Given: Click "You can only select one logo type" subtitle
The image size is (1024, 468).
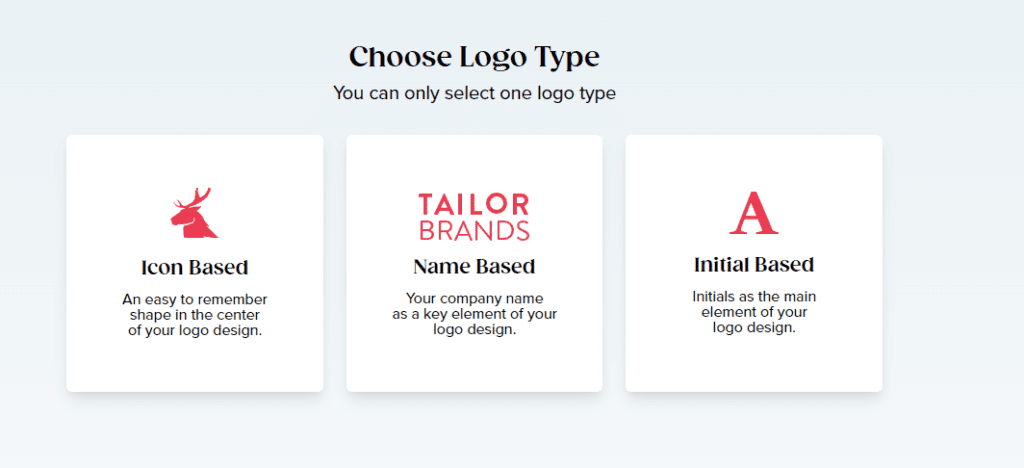Looking at the screenshot, I should point(474,94).
